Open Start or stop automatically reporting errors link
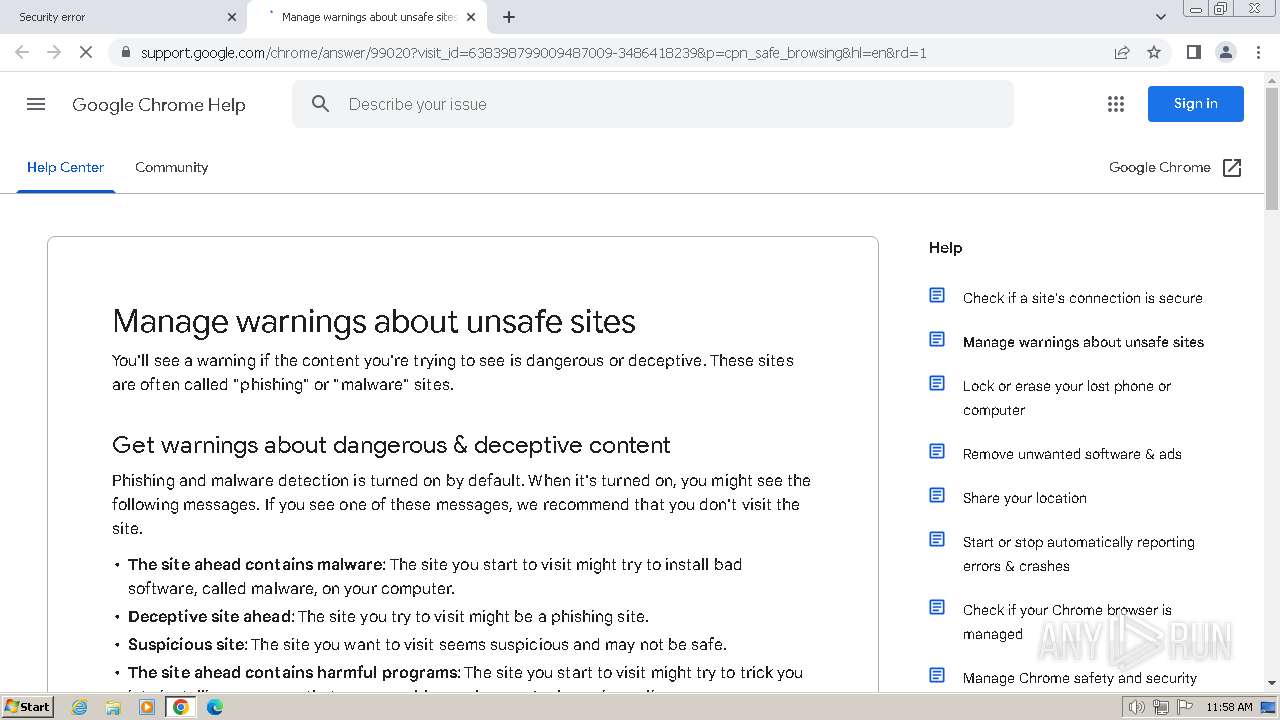The height and width of the screenshot is (720, 1280). pos(1079,554)
